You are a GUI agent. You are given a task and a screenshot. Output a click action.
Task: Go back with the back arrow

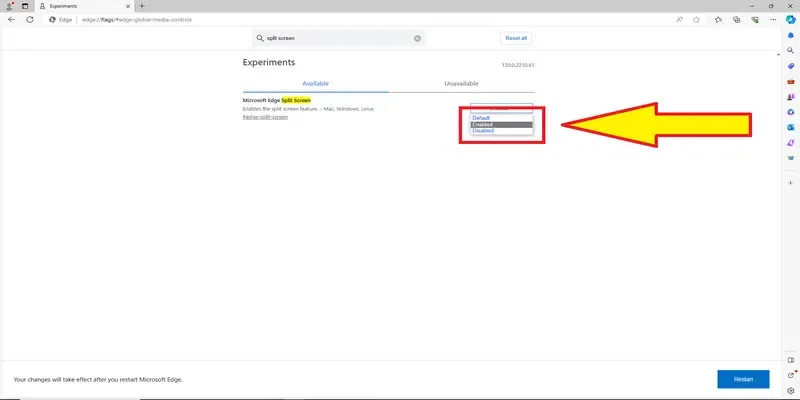click(12, 19)
